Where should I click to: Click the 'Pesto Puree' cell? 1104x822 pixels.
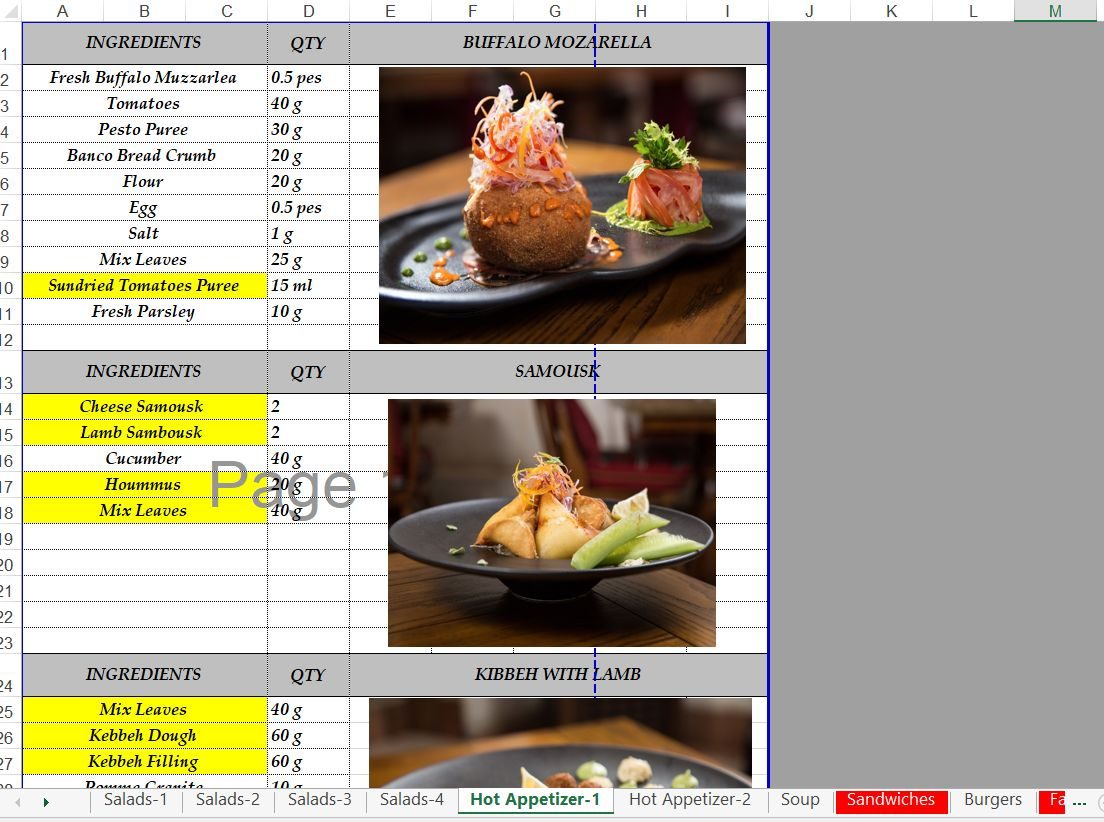[x=144, y=130]
